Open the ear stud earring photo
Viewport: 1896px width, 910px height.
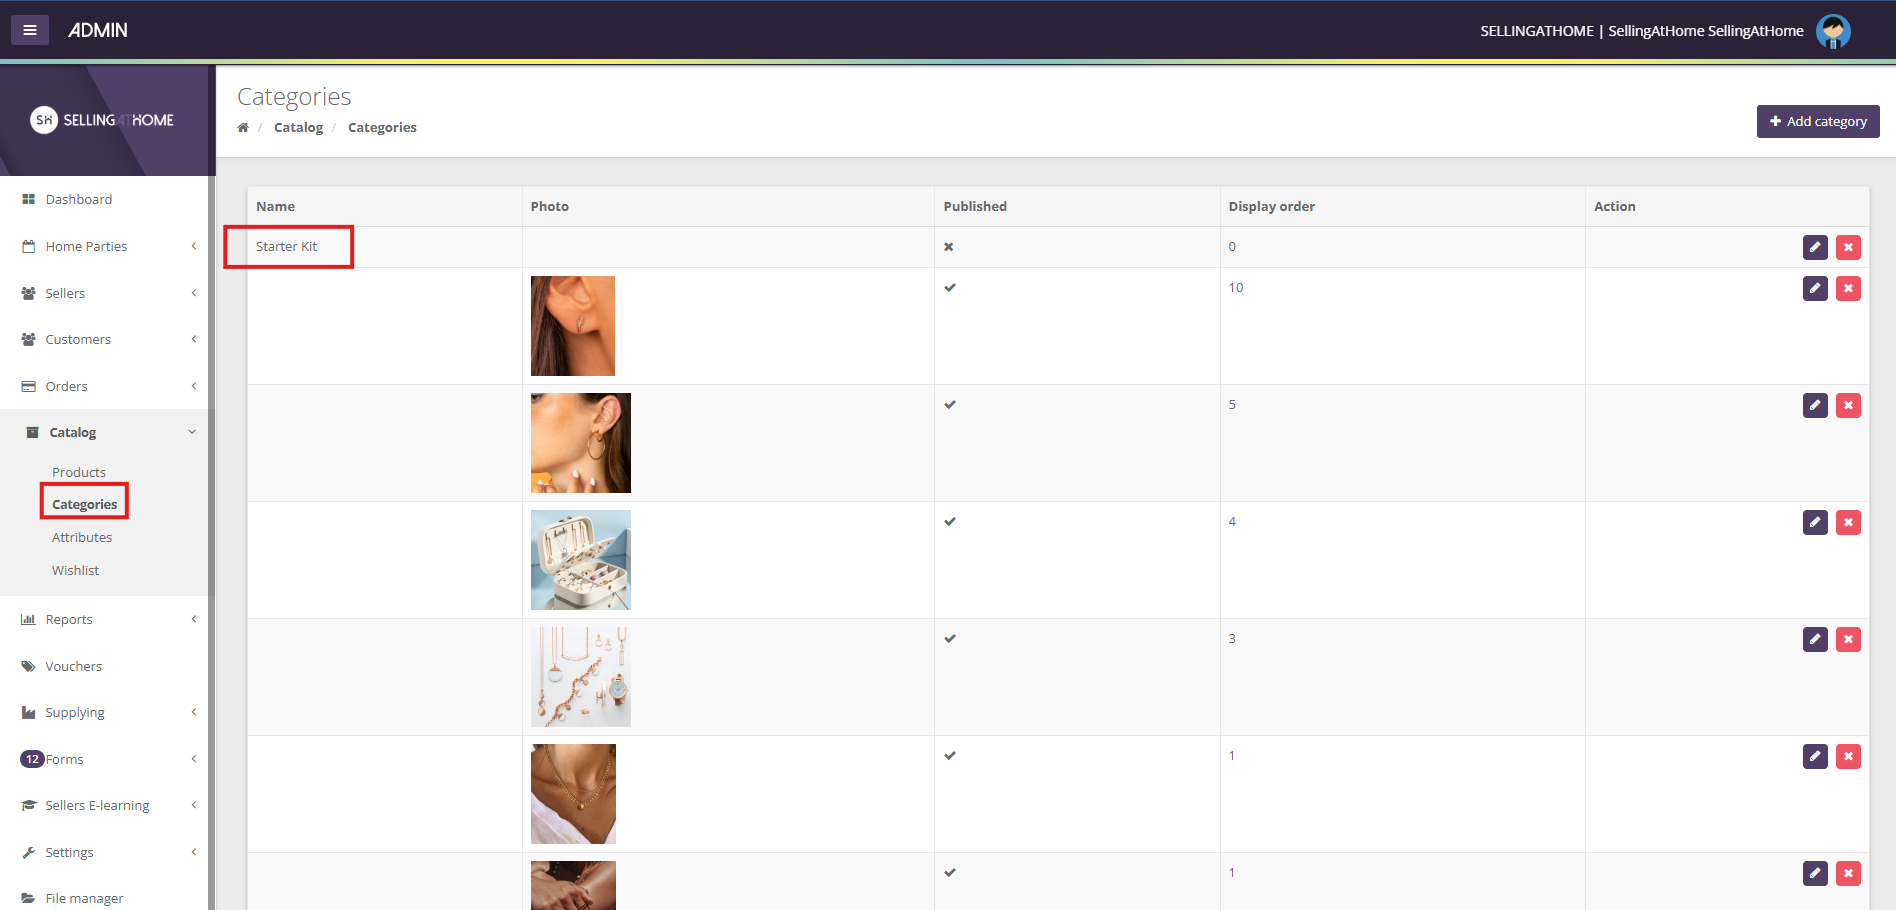tap(573, 326)
